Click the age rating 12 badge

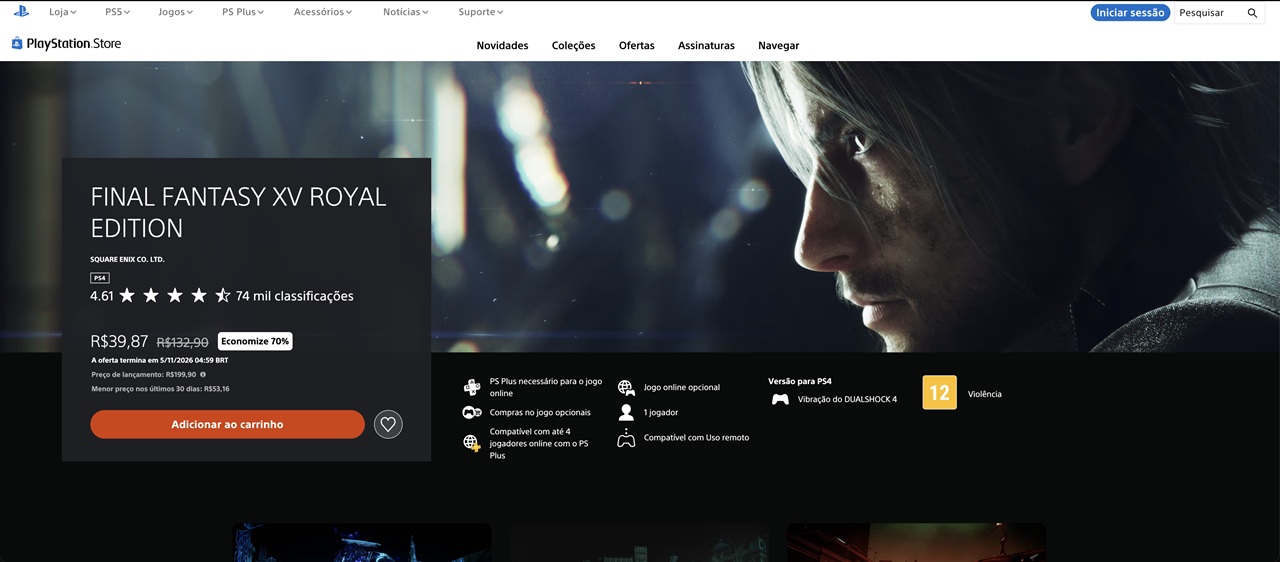[939, 393]
